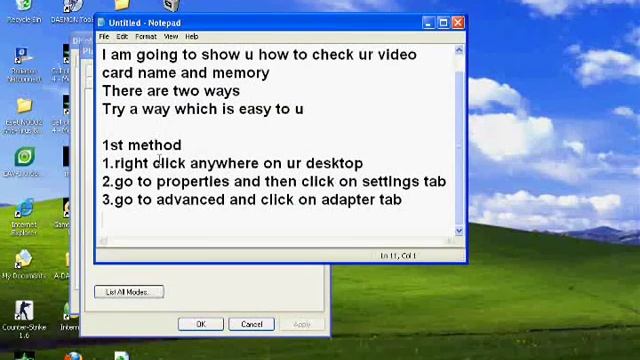Click the first line 'I am going to show u'
This screenshot has height=360, width=640.
259,55
